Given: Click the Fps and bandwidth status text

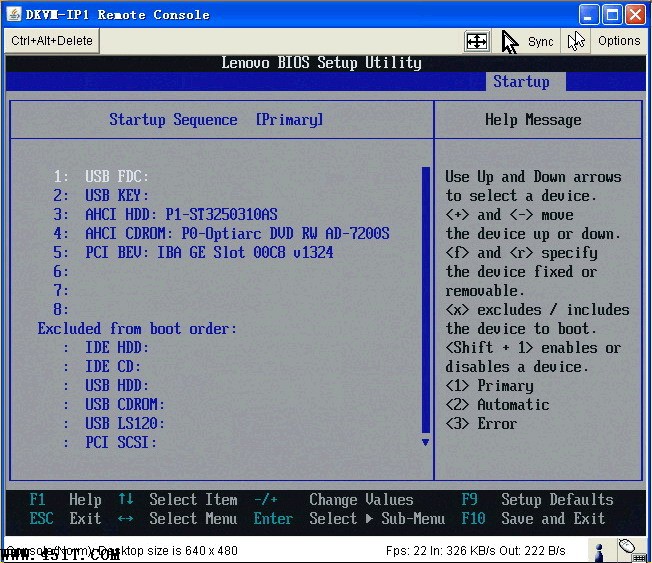Looking at the screenshot, I should click(475, 551).
